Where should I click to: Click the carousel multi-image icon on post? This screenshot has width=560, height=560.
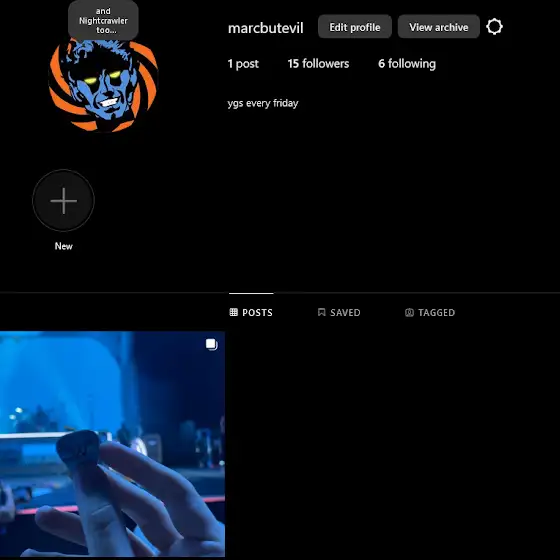[211, 344]
